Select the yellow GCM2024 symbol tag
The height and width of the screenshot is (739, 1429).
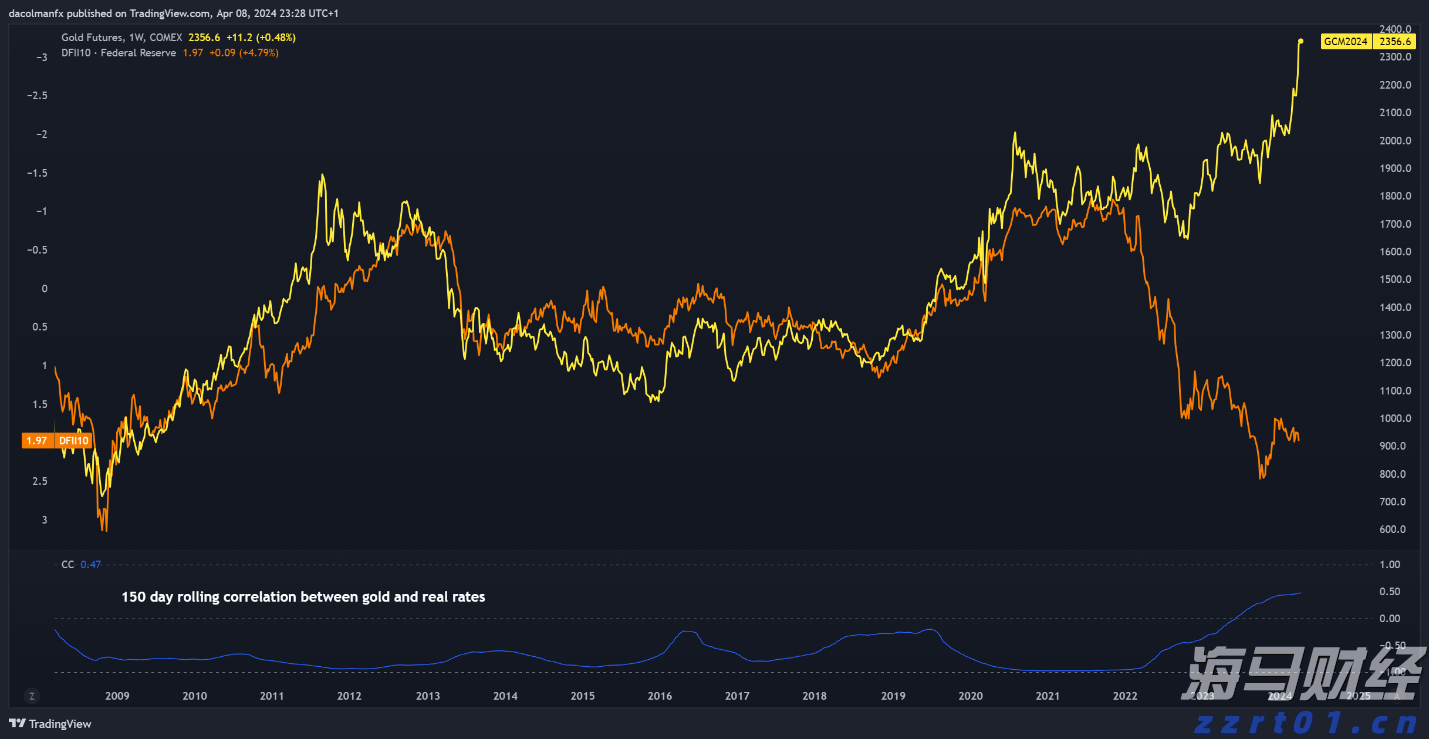tap(1345, 42)
